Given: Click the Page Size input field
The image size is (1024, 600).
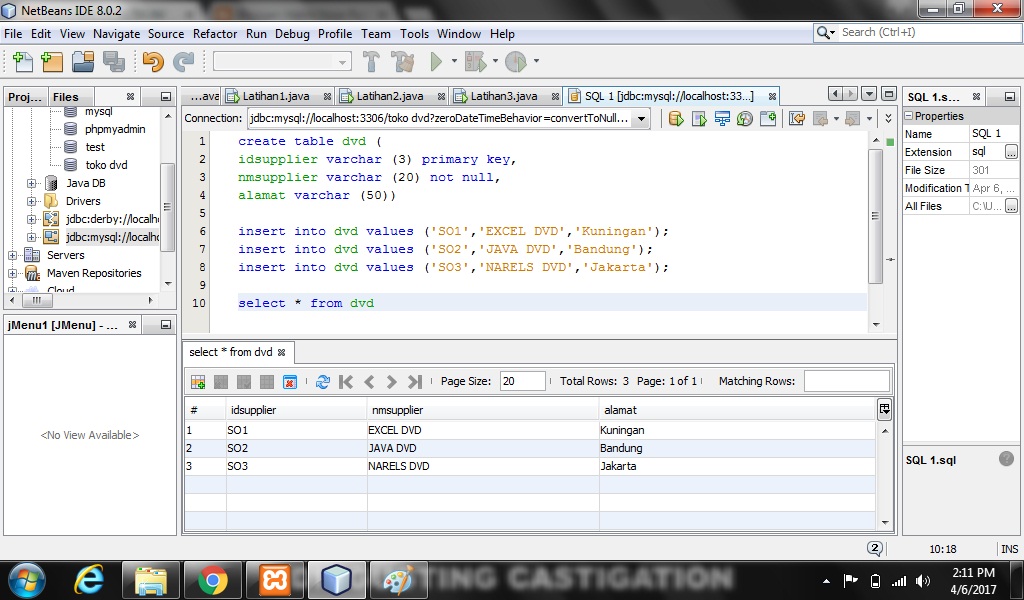Looking at the screenshot, I should [x=522, y=381].
